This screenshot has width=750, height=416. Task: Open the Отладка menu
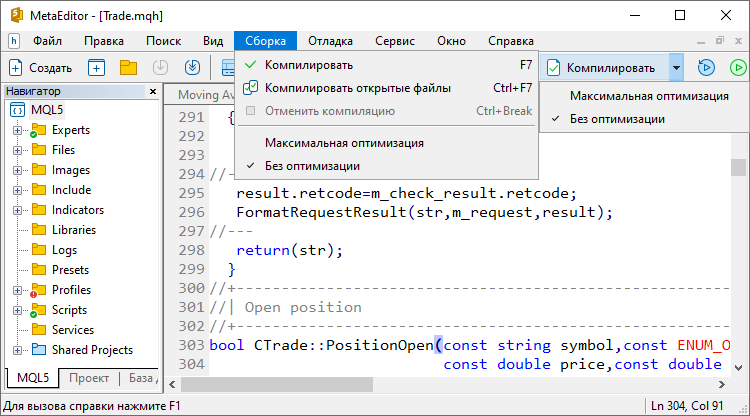coord(331,41)
